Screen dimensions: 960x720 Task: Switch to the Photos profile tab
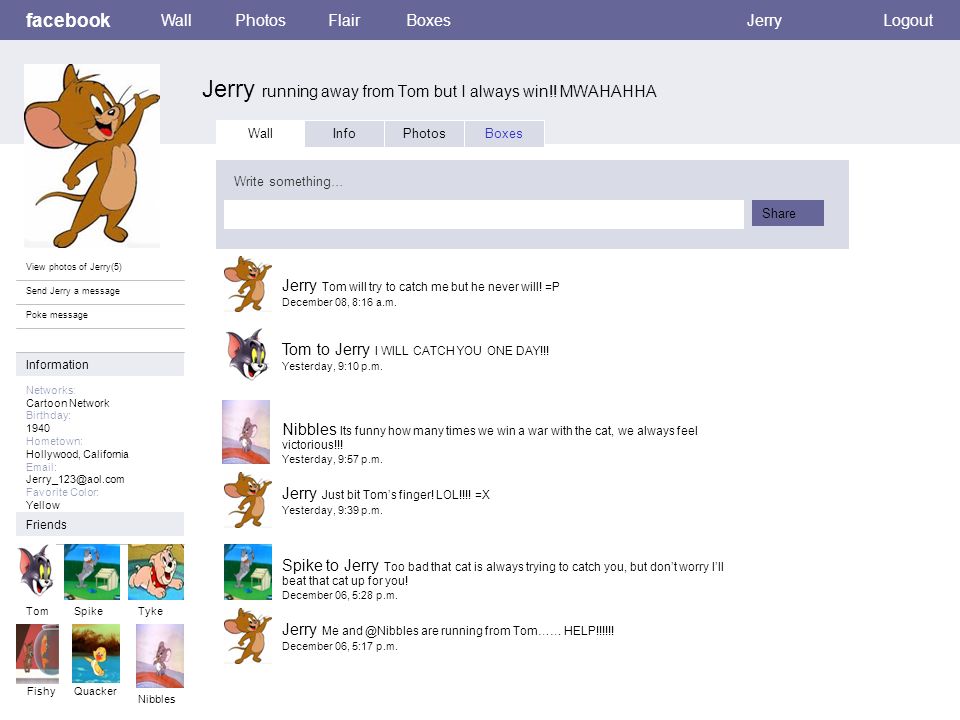(x=424, y=133)
